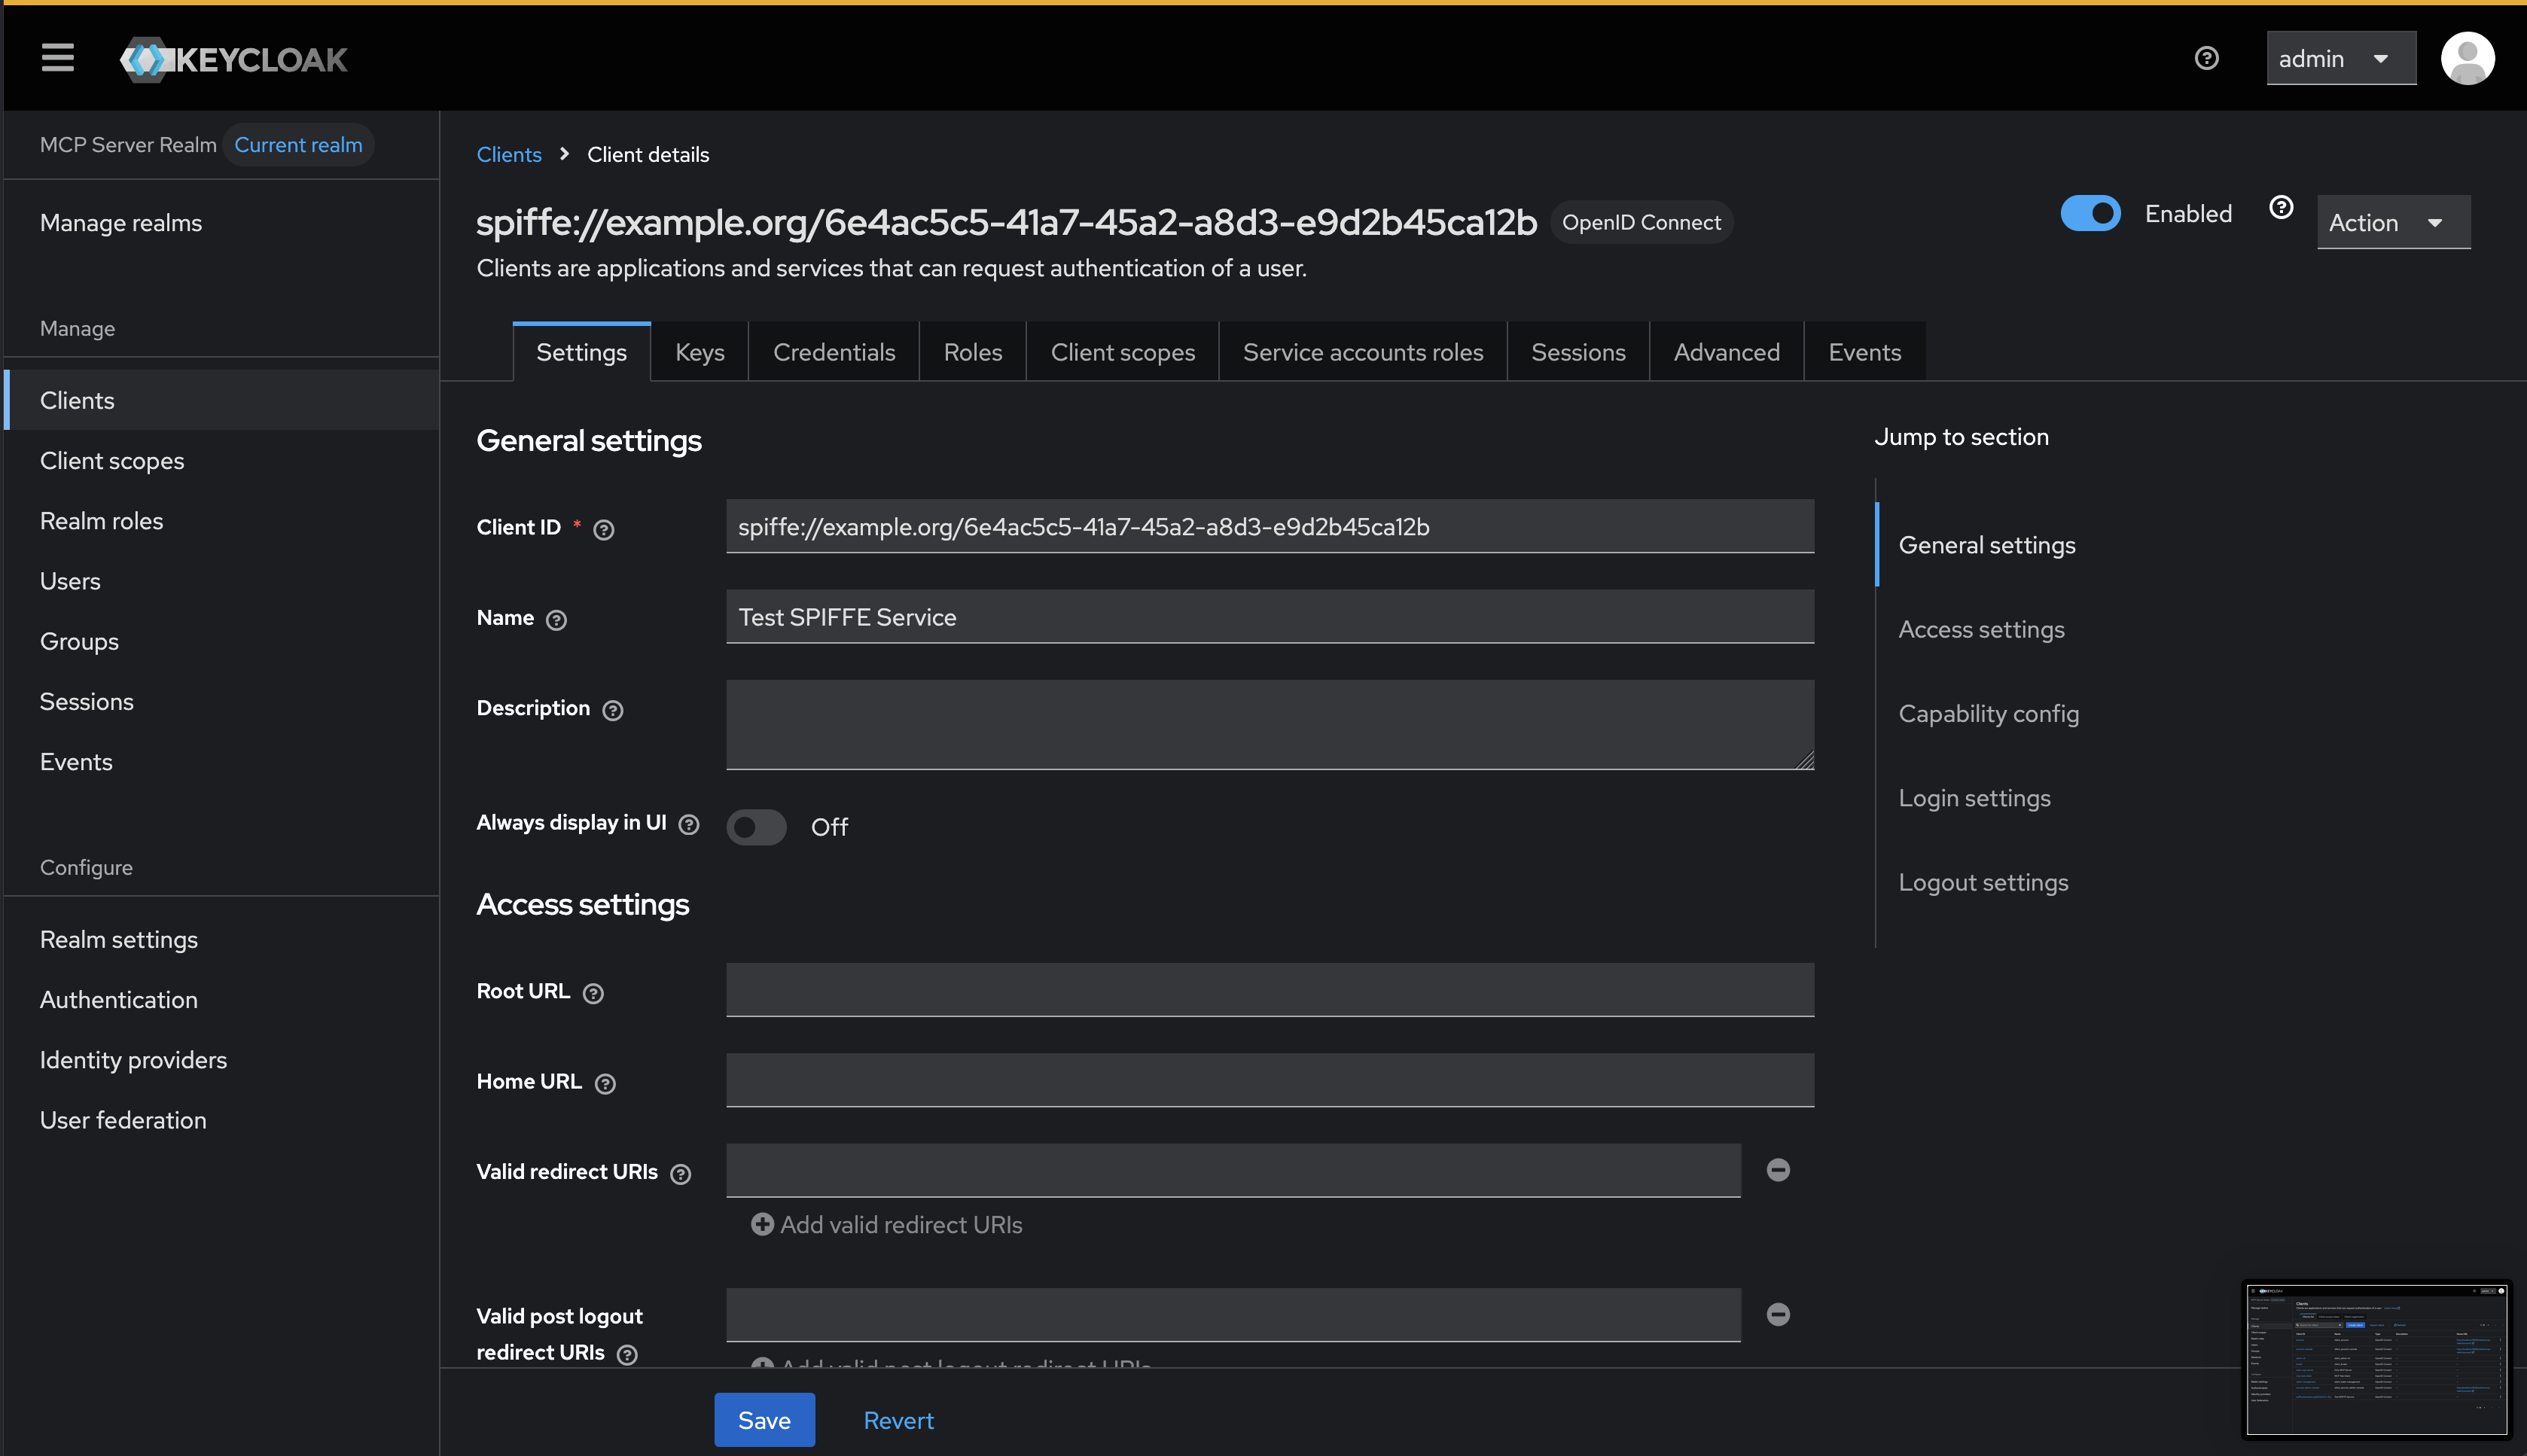The image size is (2527, 1456).
Task: Open Service accounts roles tab
Action: (1362, 352)
